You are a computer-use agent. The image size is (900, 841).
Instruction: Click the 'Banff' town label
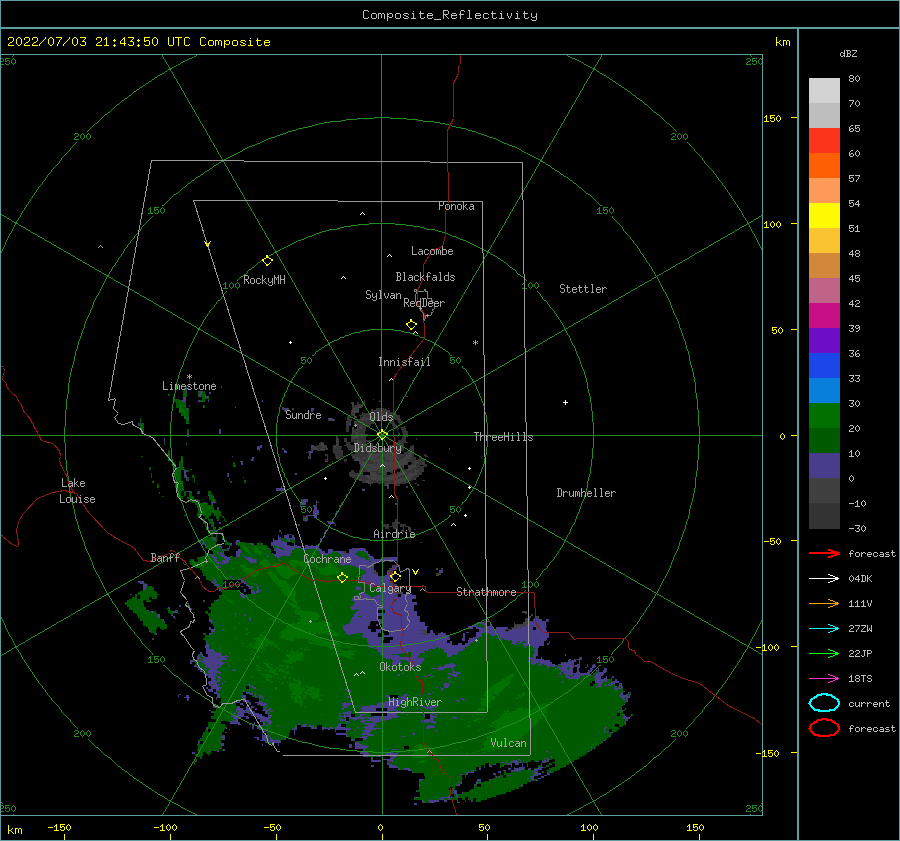pyautogui.click(x=165, y=557)
